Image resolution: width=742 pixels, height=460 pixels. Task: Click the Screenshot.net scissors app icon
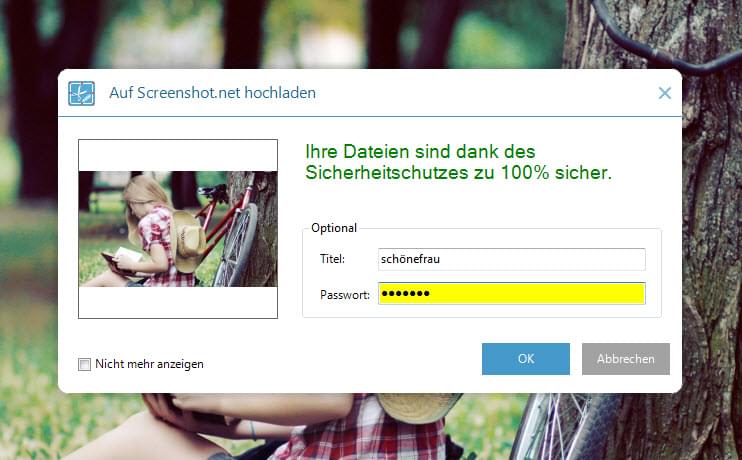(x=81, y=93)
